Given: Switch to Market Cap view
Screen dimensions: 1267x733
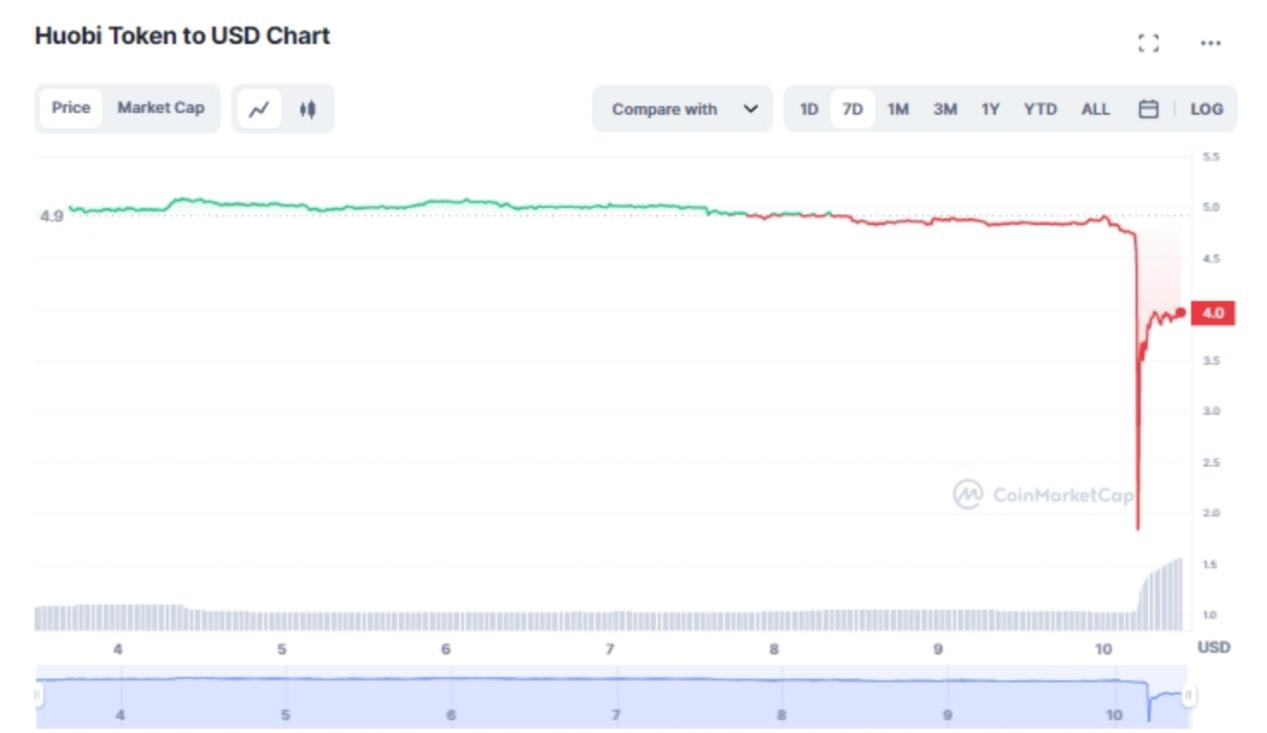Looking at the screenshot, I should click(161, 108).
